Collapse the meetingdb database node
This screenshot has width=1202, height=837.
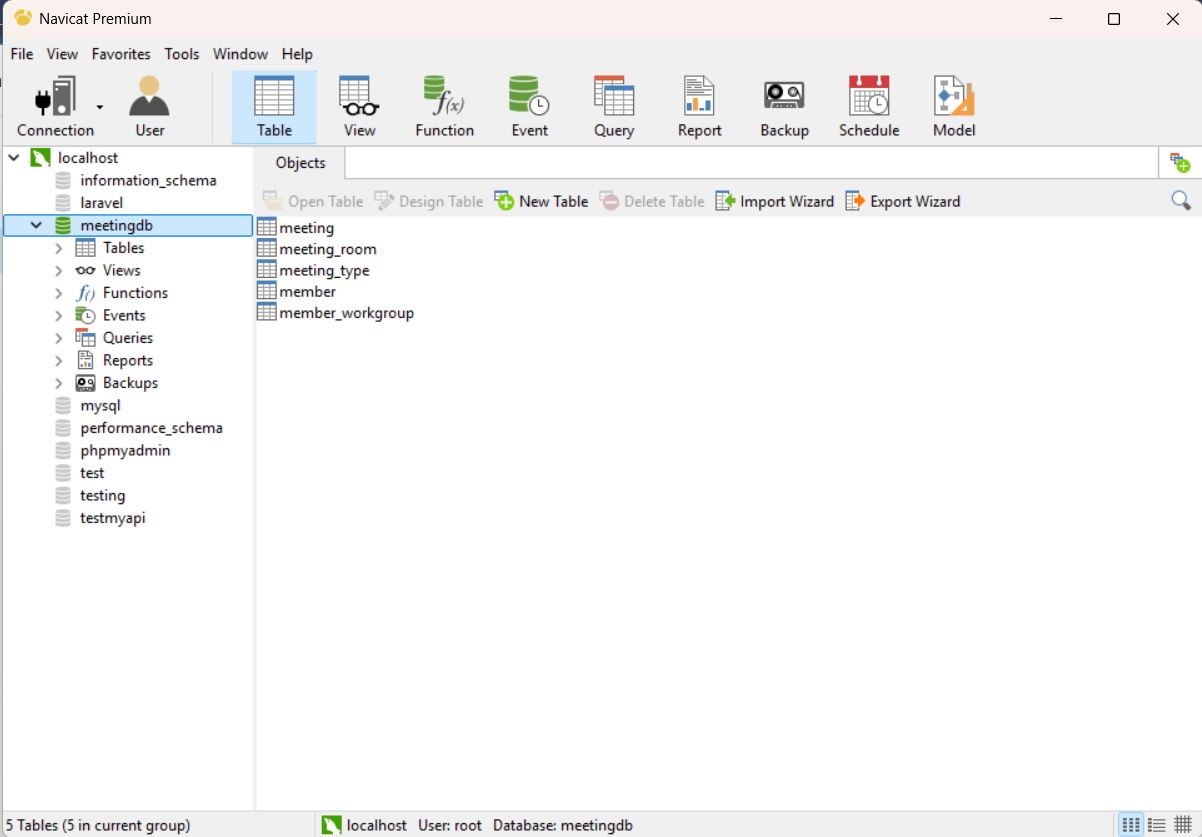(x=36, y=225)
